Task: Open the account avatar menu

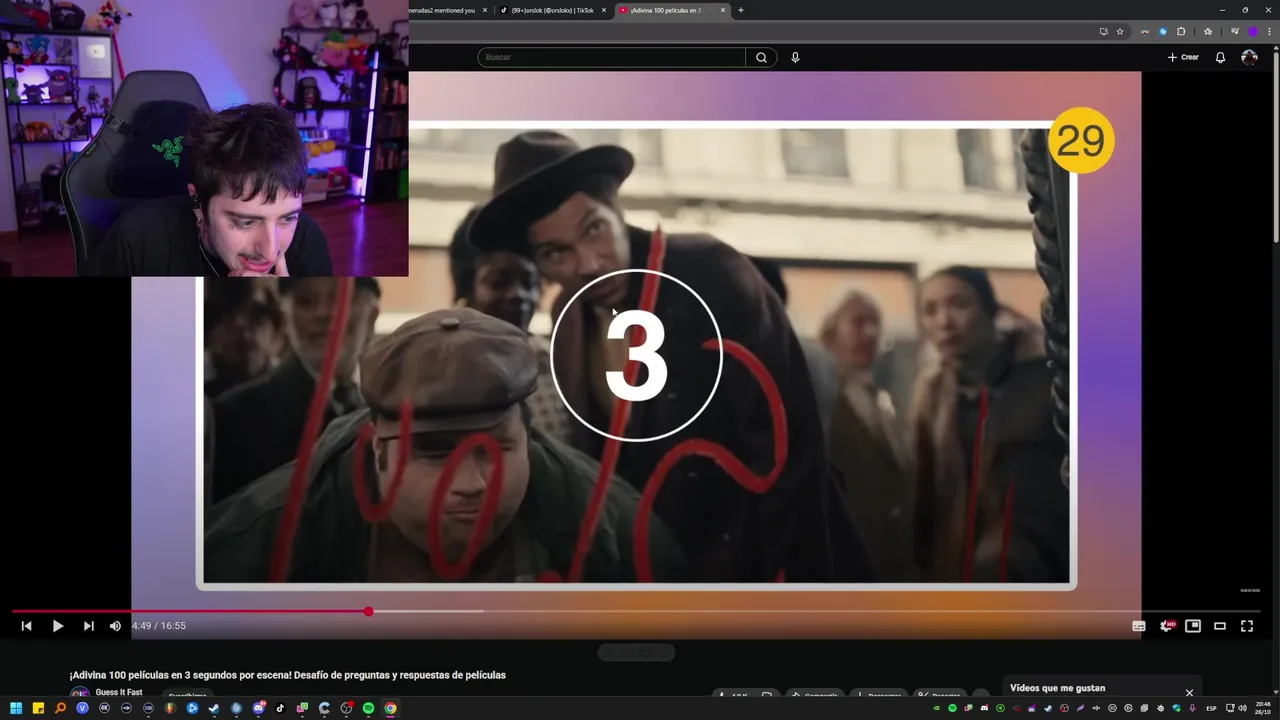Action: click(1249, 57)
